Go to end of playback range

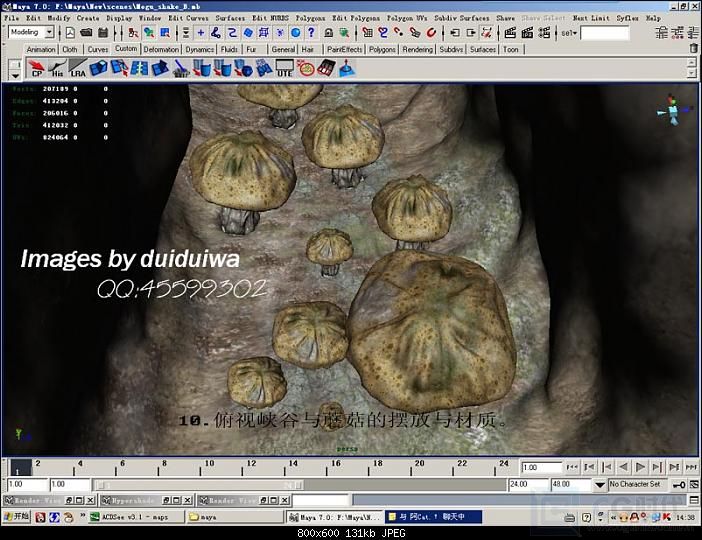(691, 467)
